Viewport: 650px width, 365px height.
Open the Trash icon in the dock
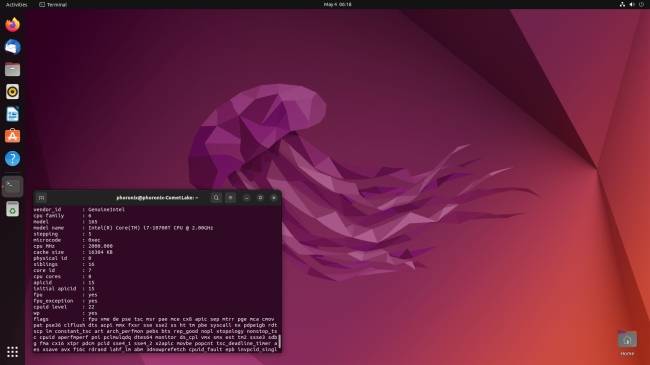pyautogui.click(x=12, y=209)
